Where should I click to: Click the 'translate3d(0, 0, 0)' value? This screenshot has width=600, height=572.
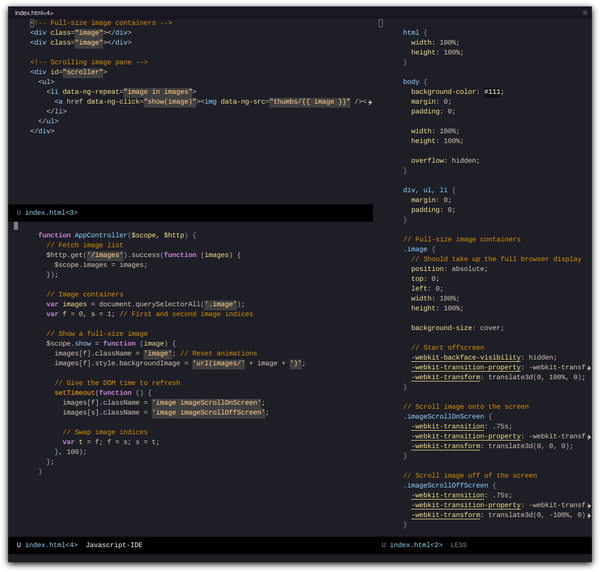[x=529, y=446]
